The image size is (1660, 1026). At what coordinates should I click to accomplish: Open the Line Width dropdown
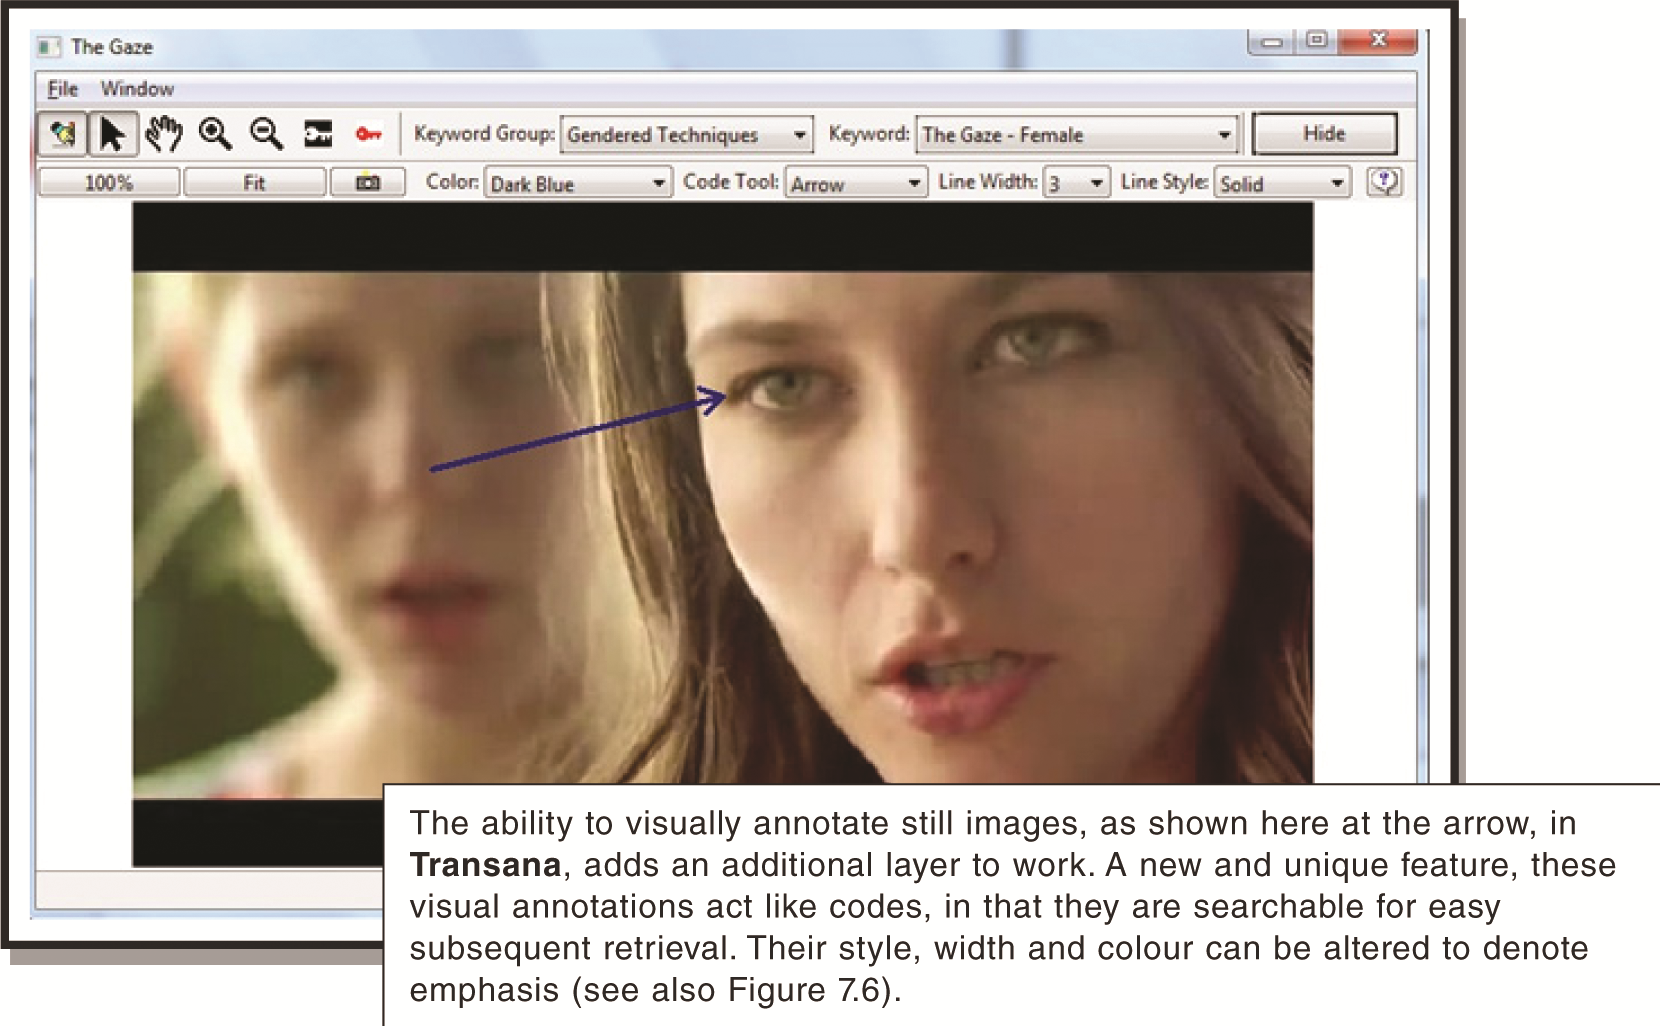(x=1076, y=184)
